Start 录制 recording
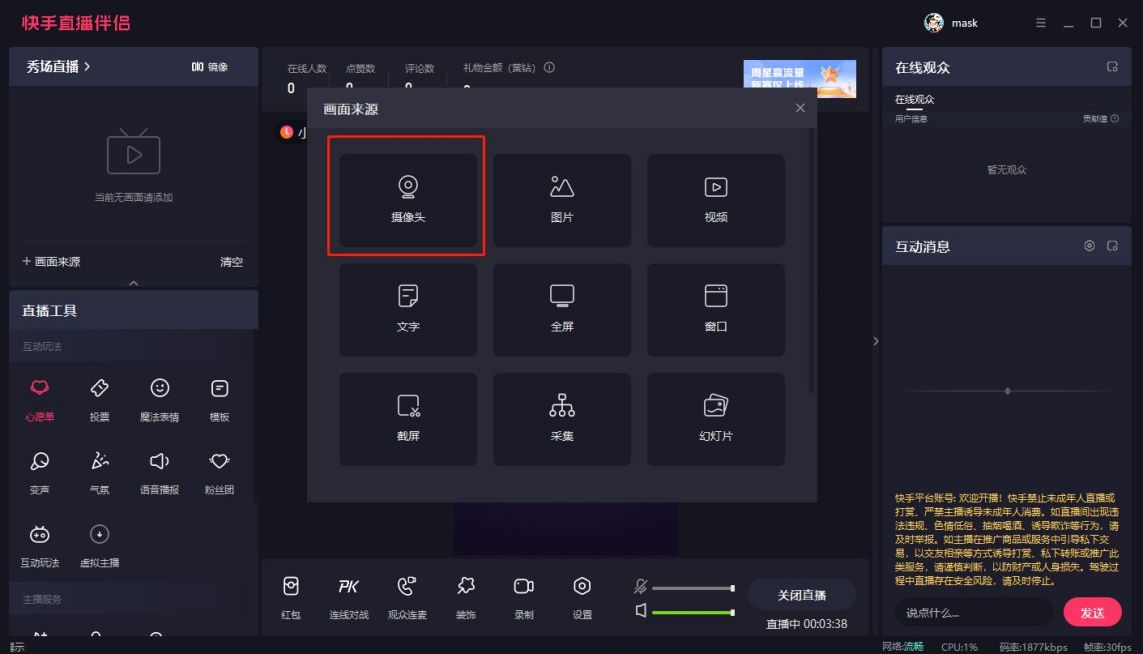 pyautogui.click(x=523, y=597)
